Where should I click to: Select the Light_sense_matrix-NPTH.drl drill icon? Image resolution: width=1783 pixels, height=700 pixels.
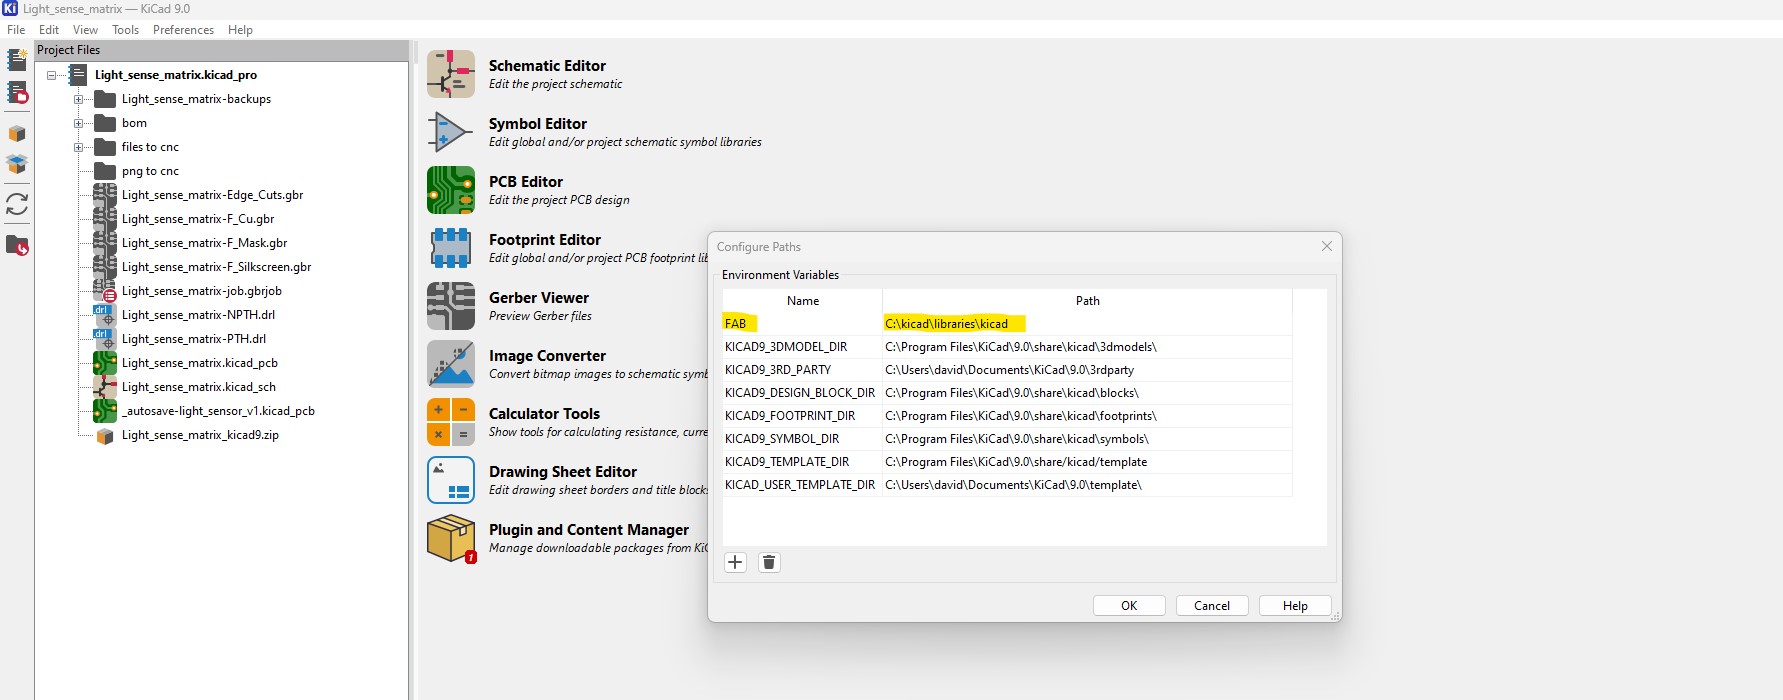pyautogui.click(x=105, y=315)
